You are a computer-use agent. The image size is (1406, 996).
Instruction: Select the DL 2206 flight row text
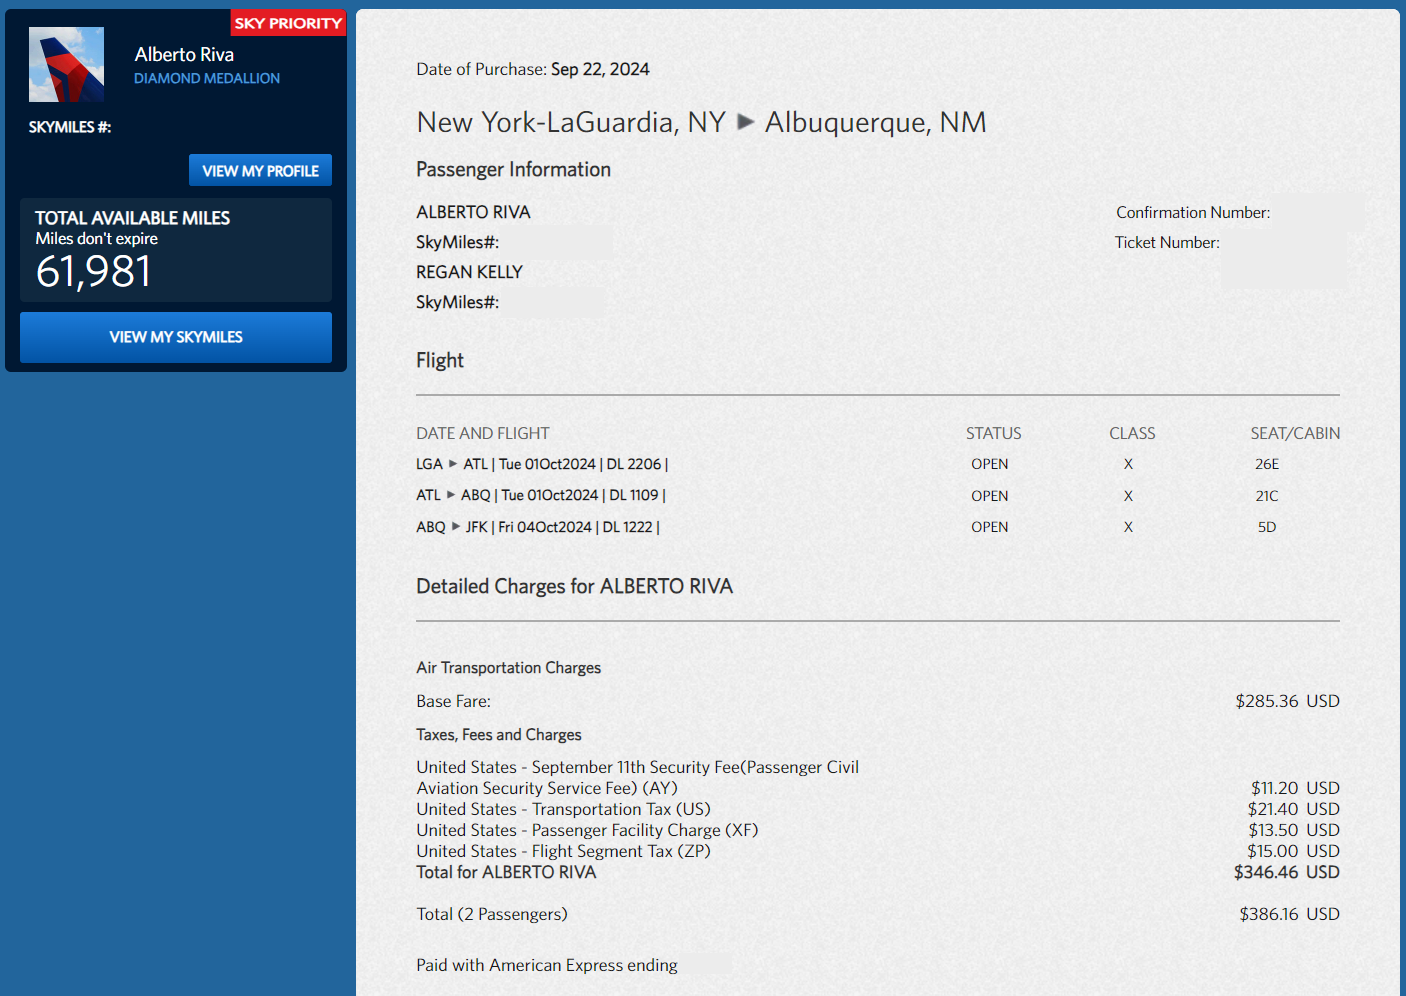[x=542, y=464]
